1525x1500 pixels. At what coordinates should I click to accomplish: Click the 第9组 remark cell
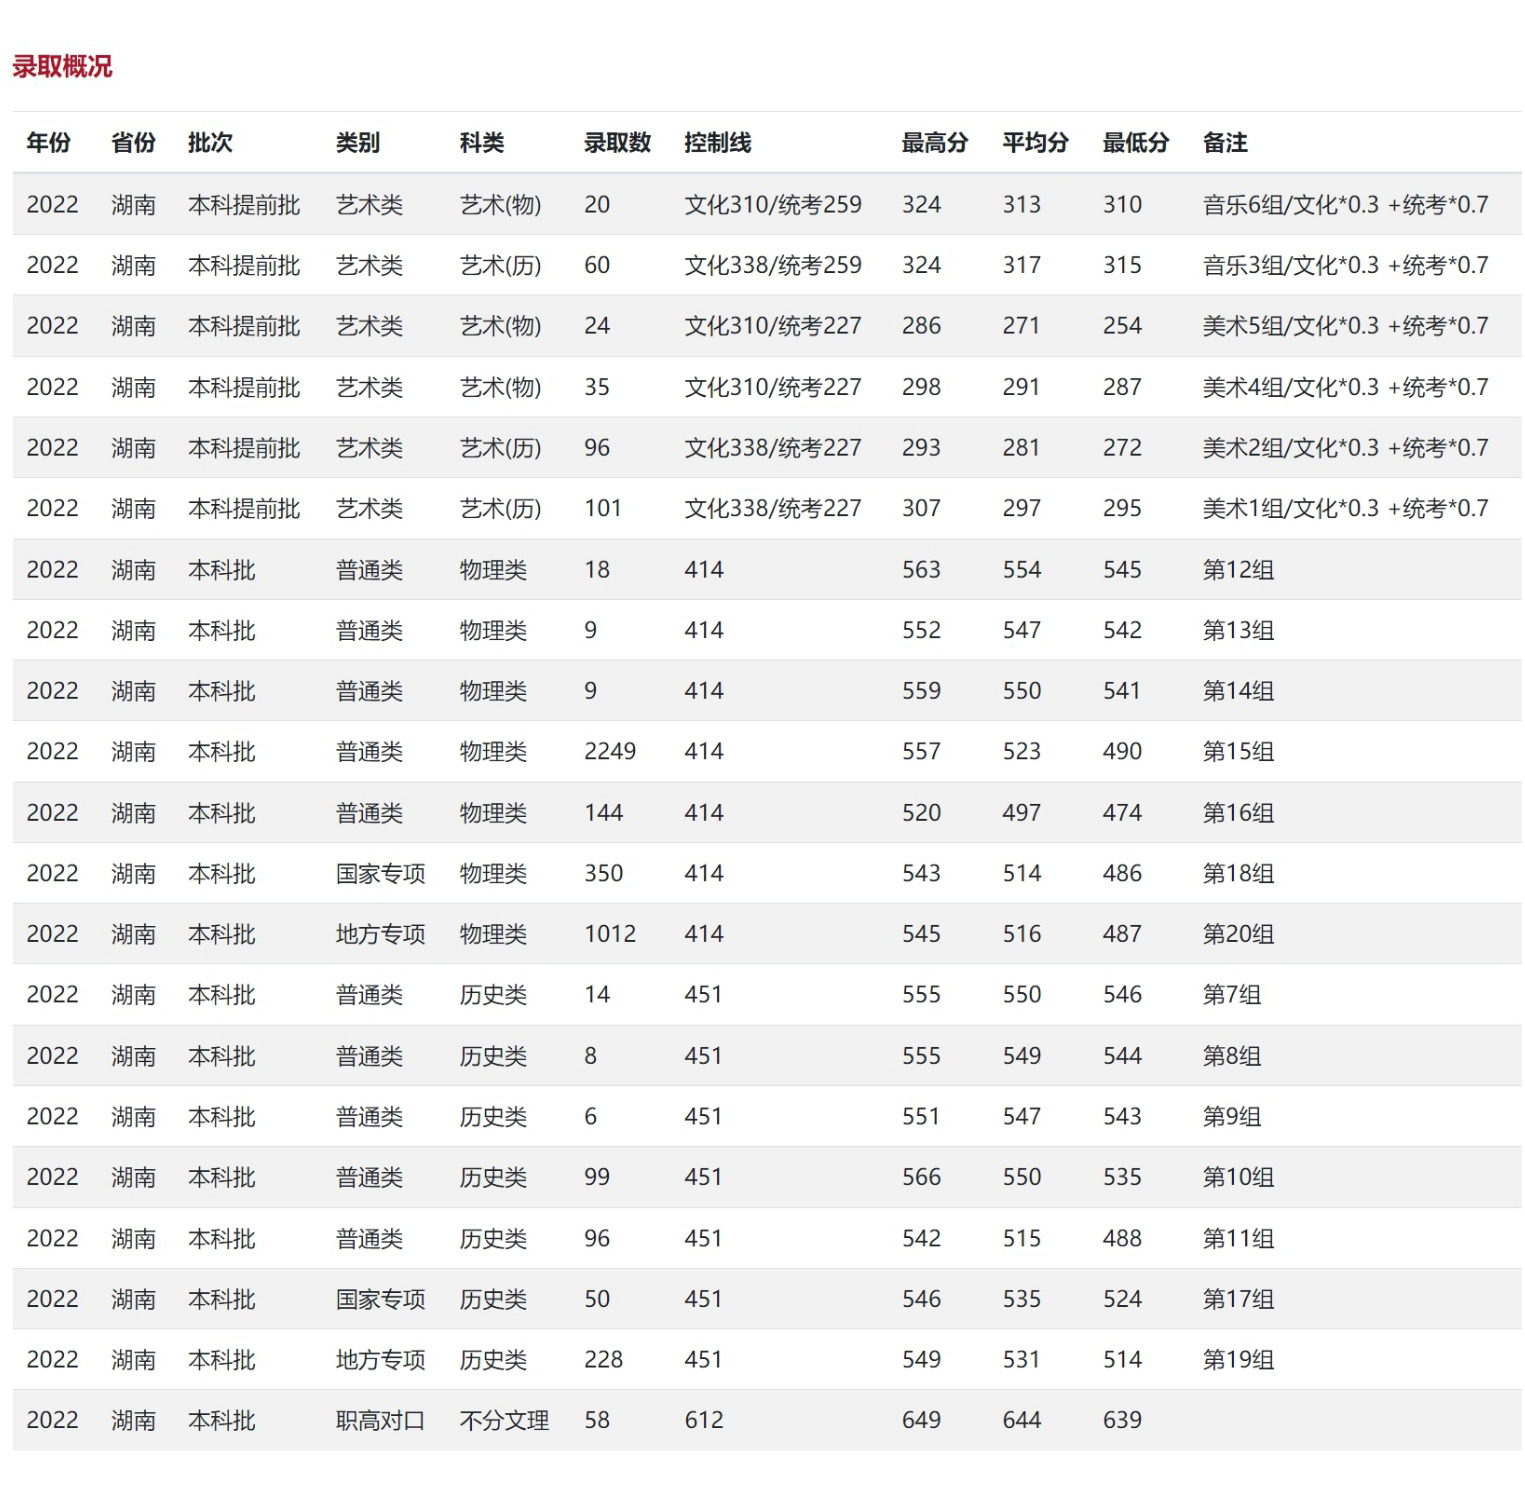pyautogui.click(x=1232, y=1117)
